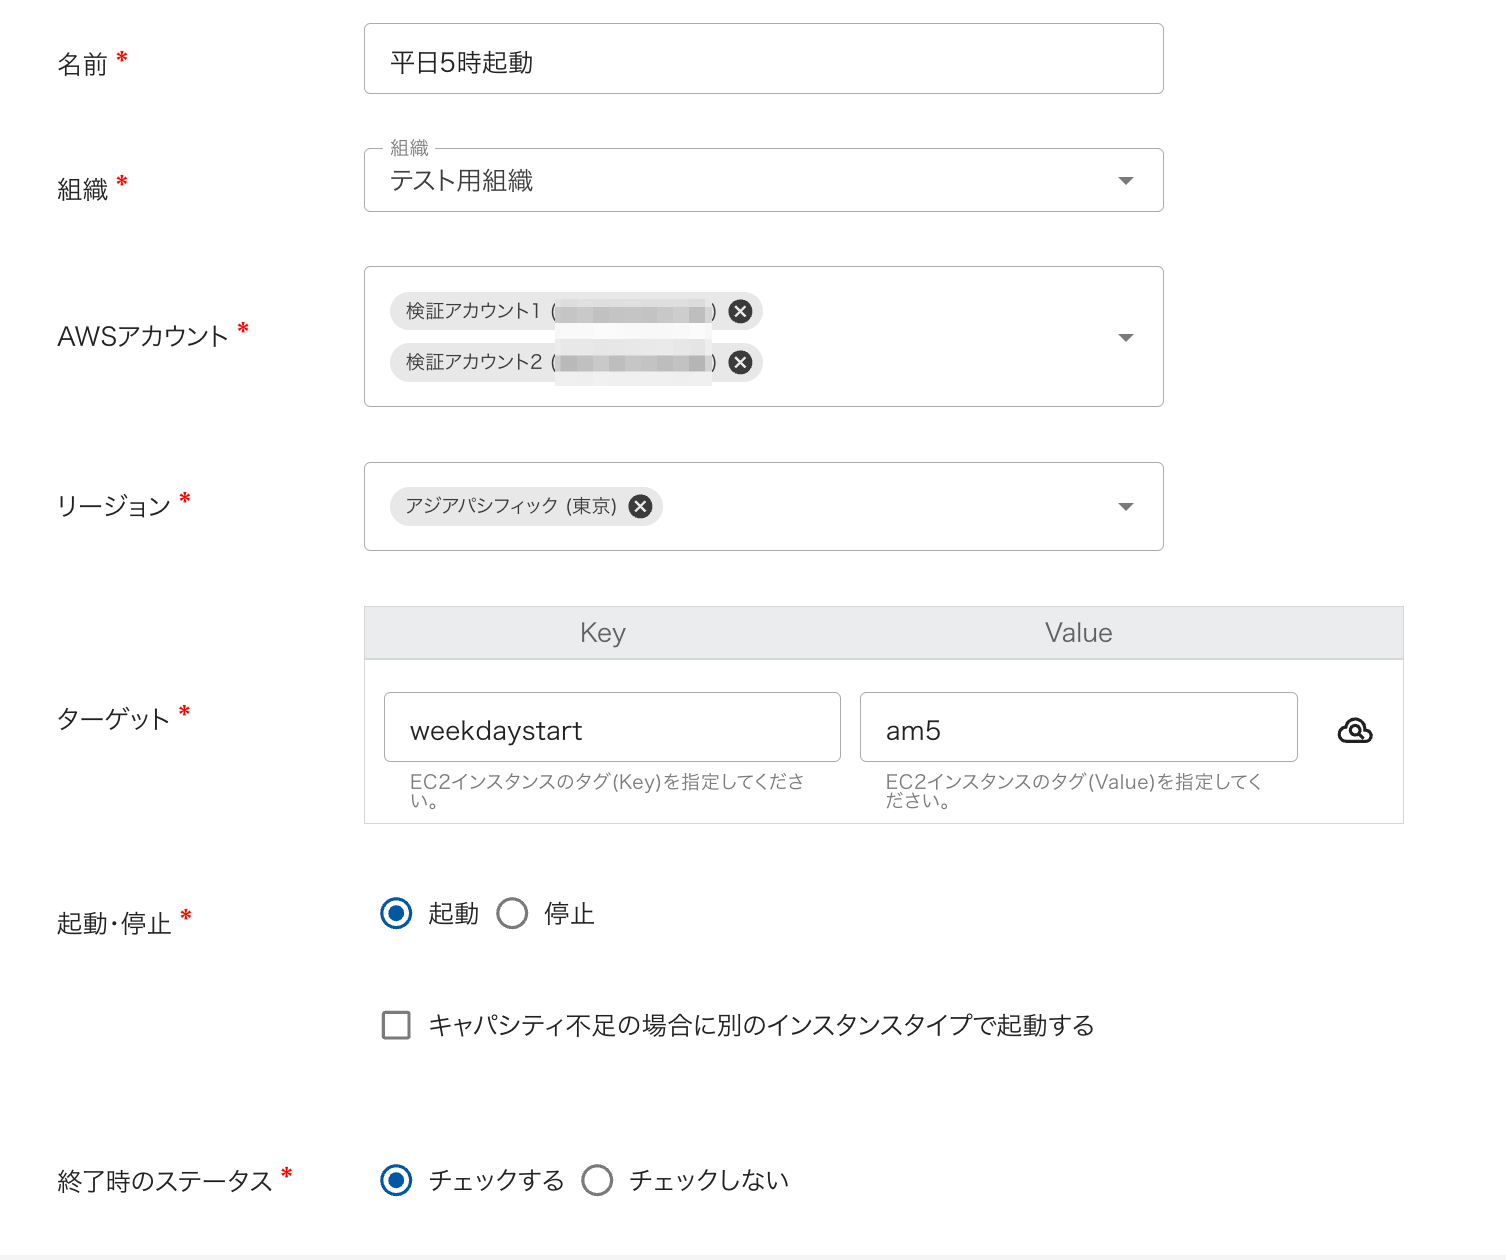Click the 名前 input field with 平日5時起動

[764, 59]
